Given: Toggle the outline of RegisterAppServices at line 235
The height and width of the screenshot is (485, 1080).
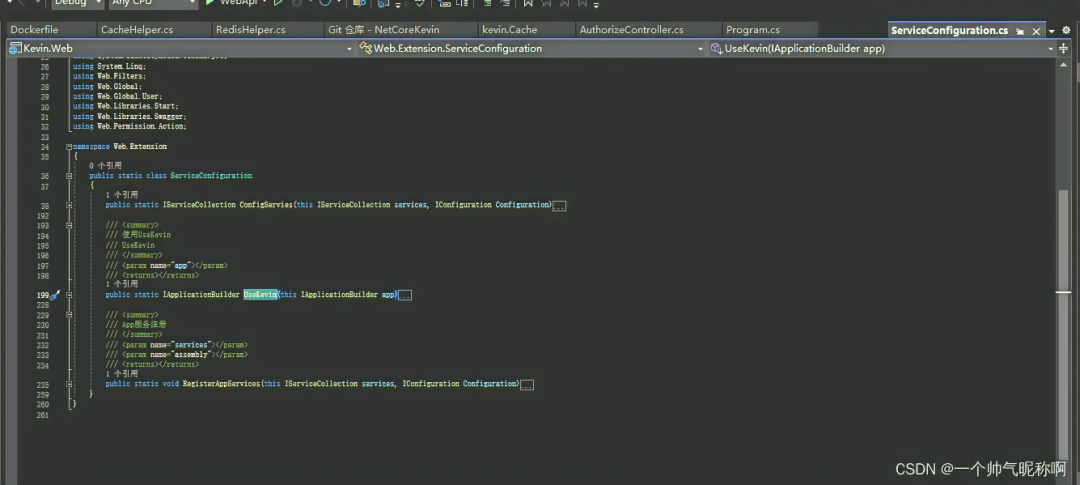Looking at the screenshot, I should [x=69, y=384].
